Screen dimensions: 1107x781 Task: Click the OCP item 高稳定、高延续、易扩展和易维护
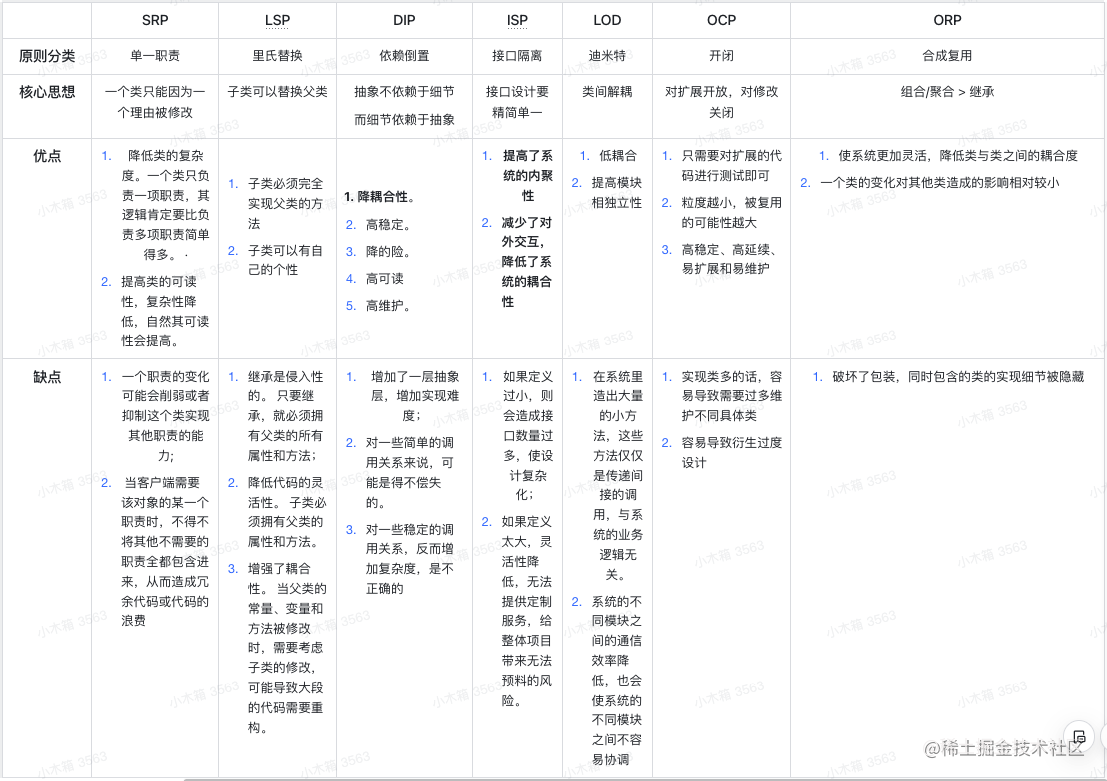[729, 259]
